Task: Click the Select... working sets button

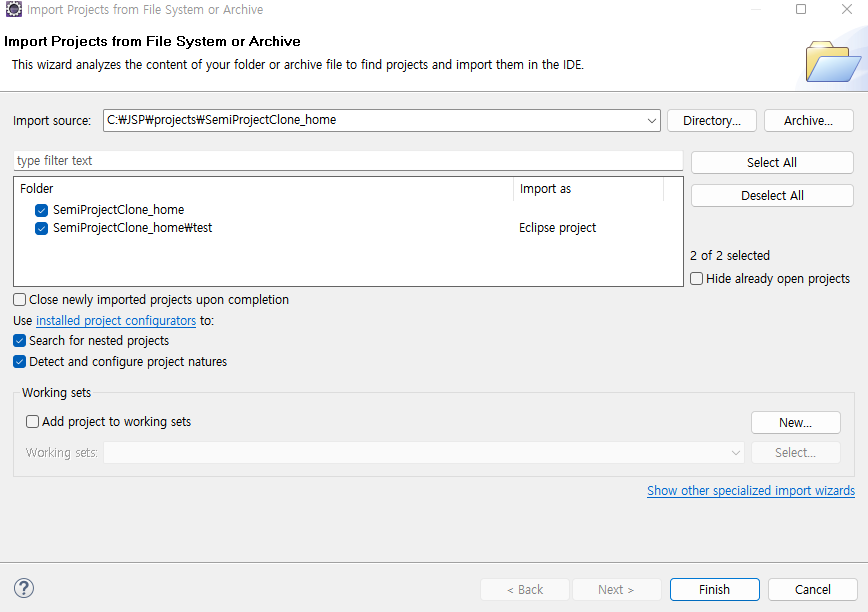Action: click(x=795, y=453)
